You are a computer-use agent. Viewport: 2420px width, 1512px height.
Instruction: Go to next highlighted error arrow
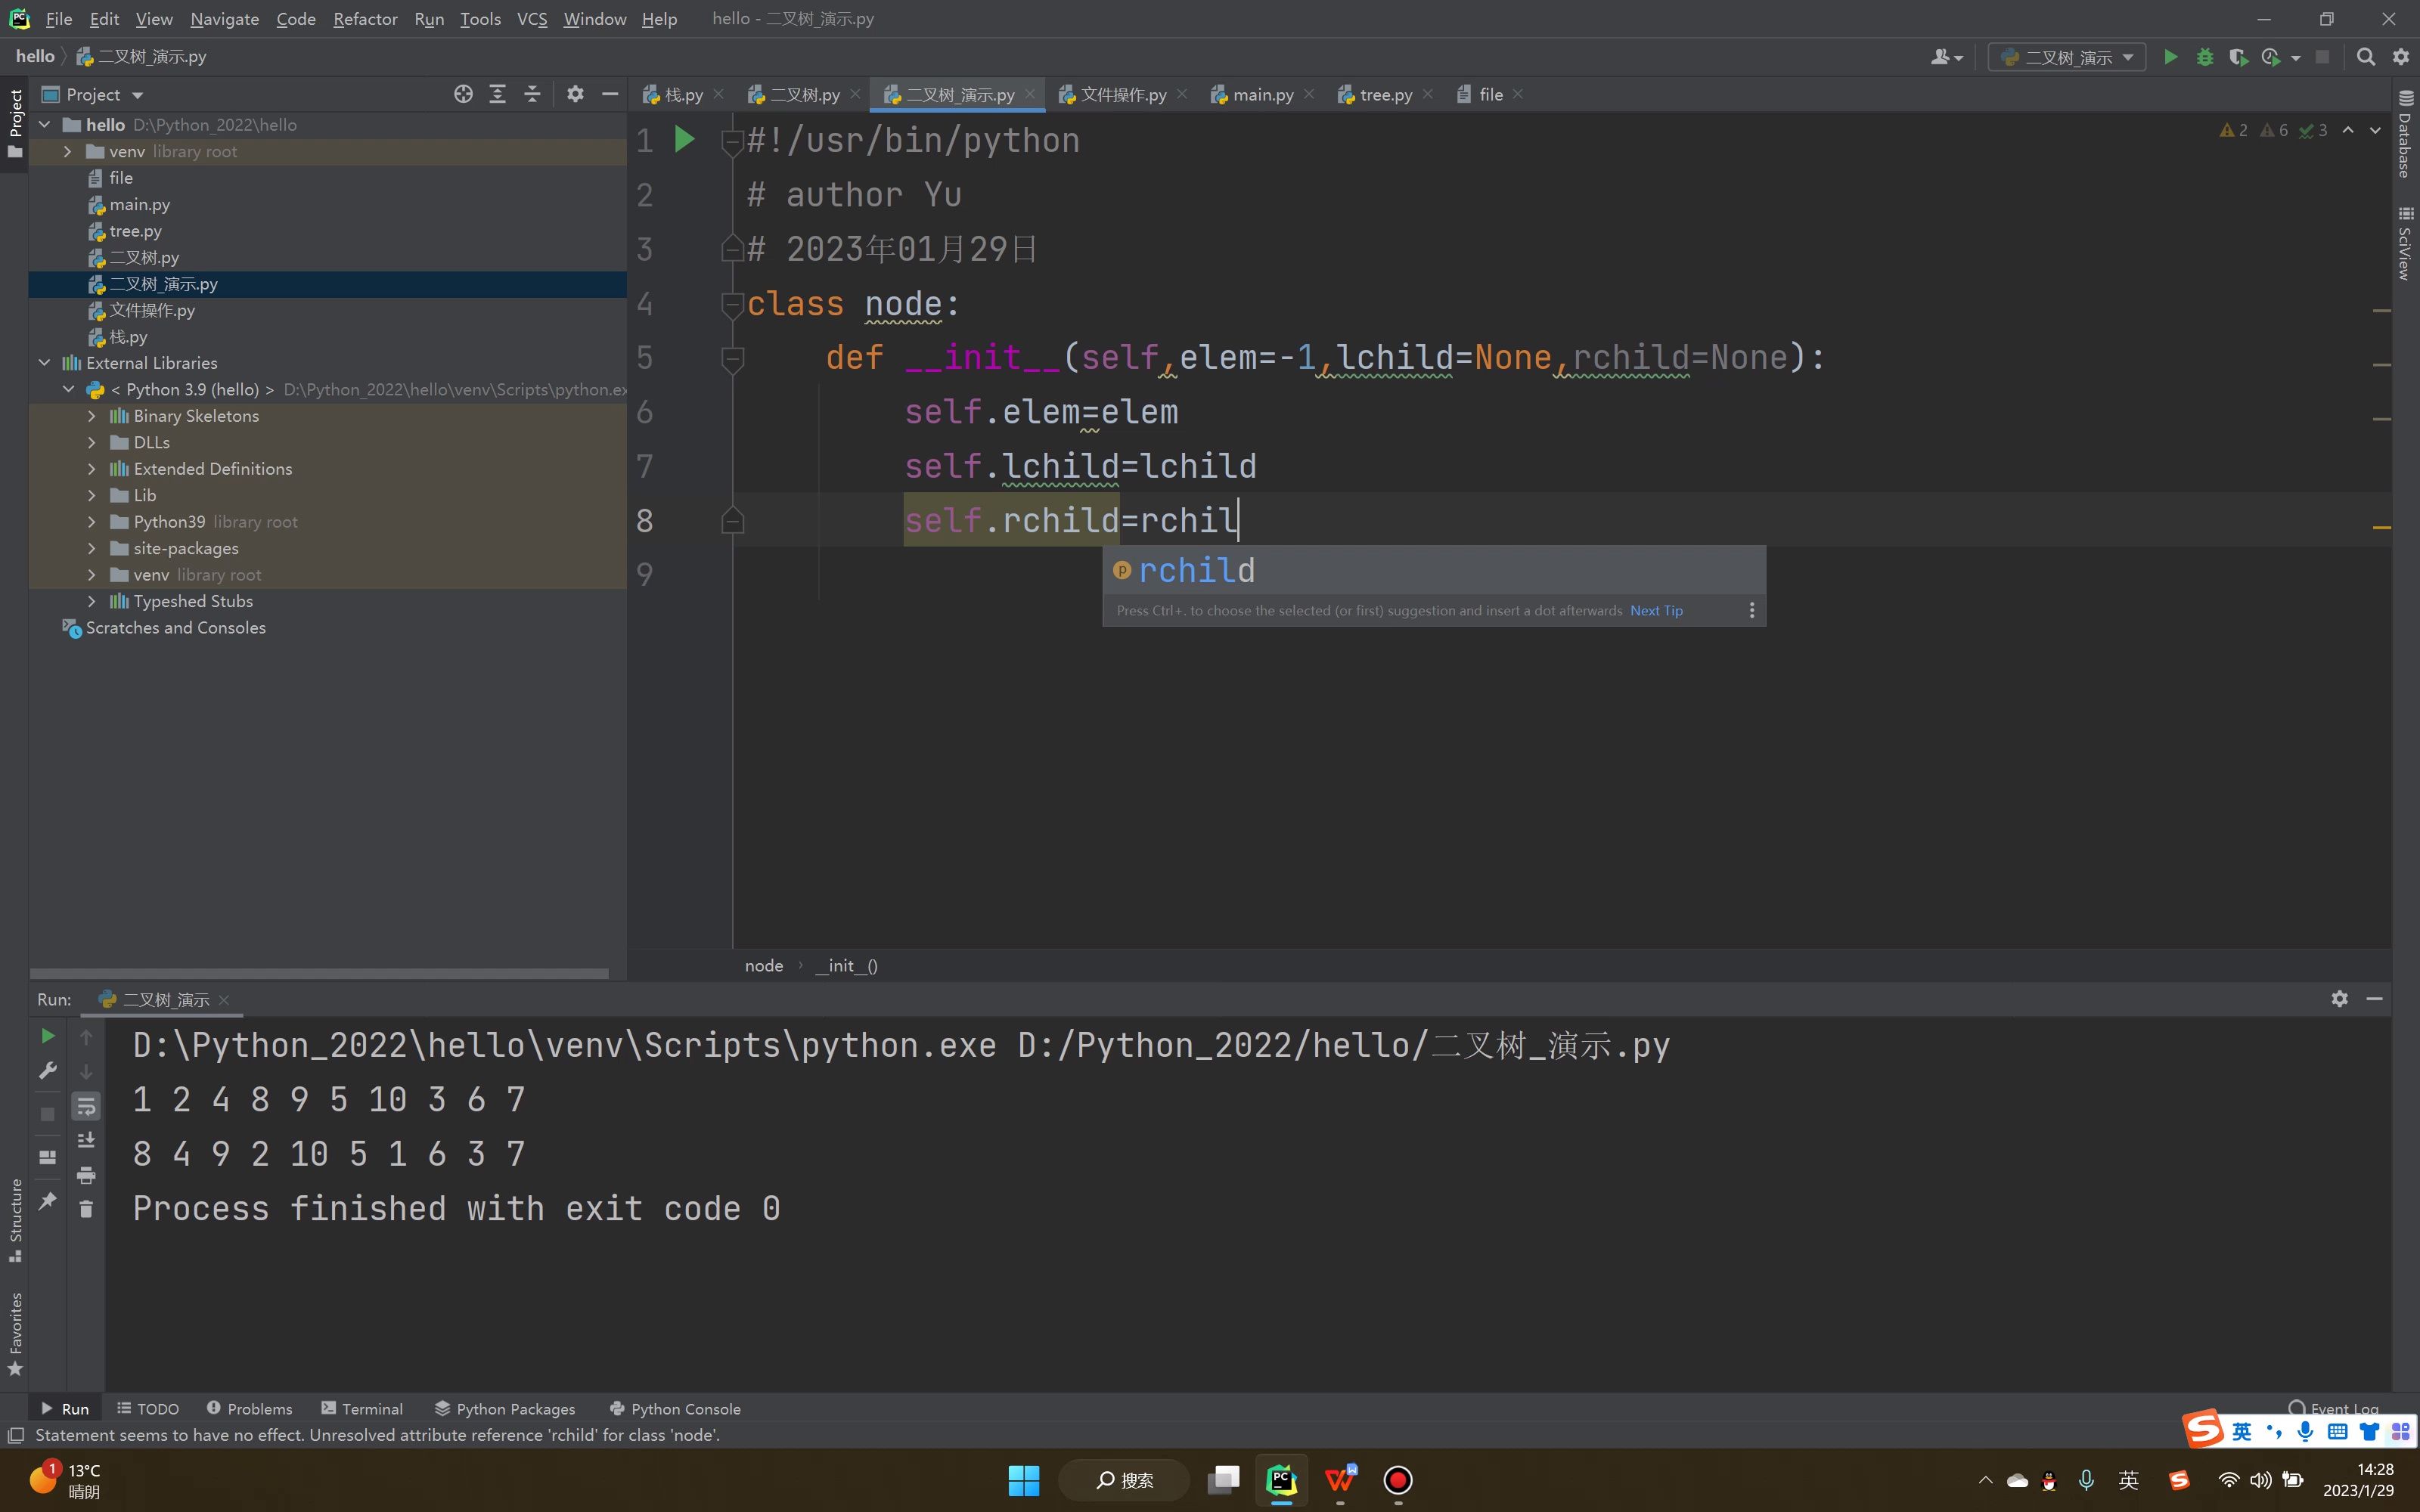pos(2375,130)
